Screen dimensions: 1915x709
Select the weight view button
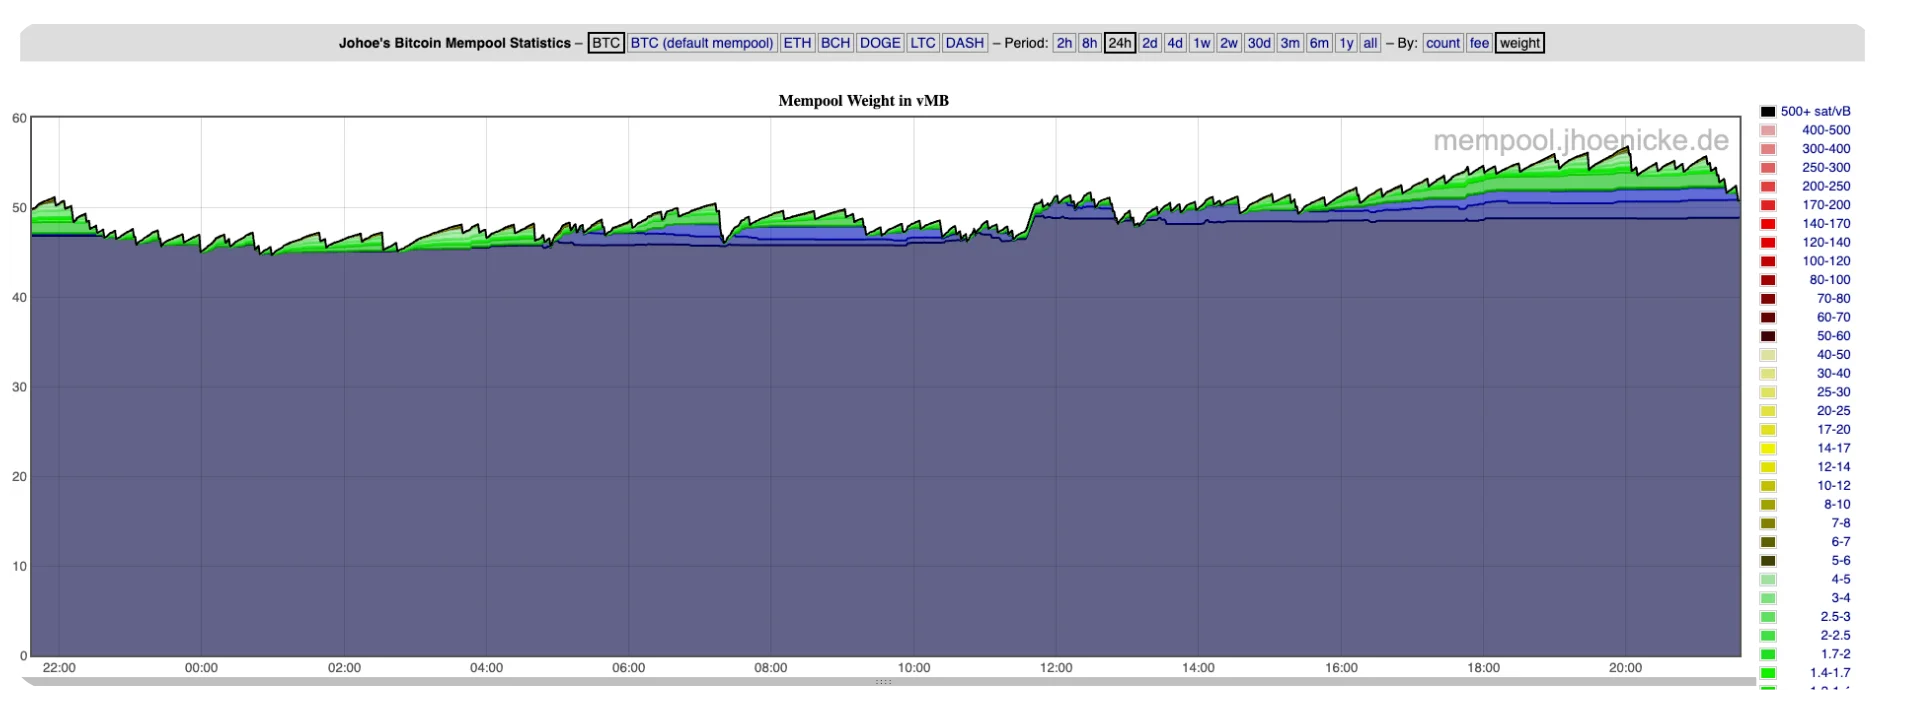[x=1519, y=43]
